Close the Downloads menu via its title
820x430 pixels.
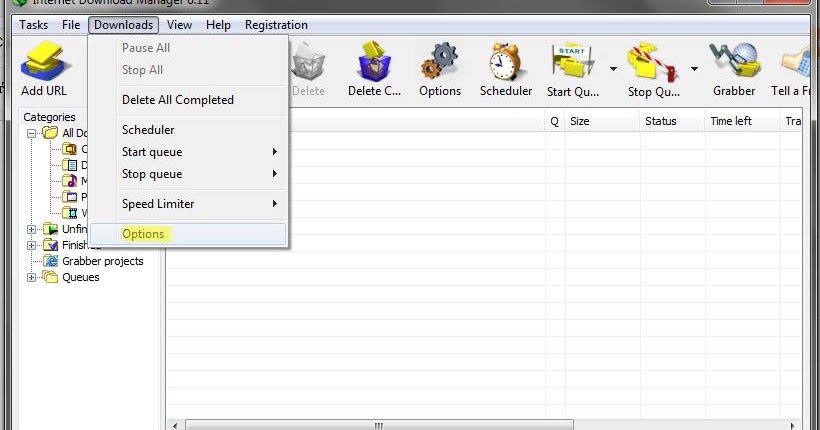click(x=123, y=25)
